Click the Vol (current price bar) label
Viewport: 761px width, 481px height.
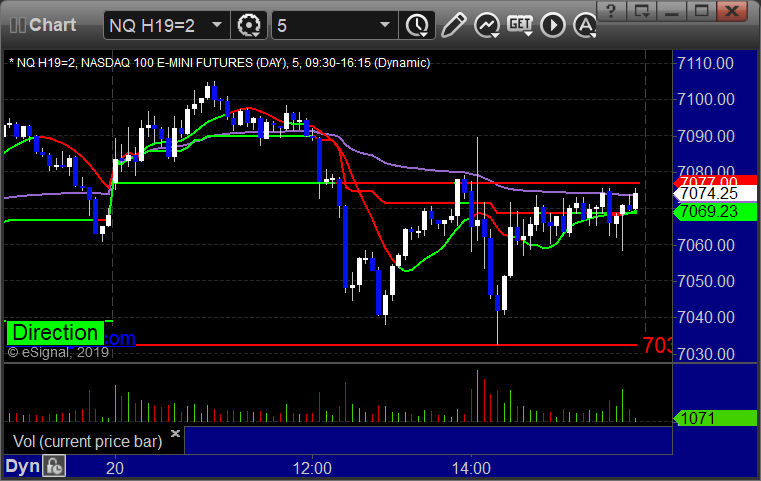pos(87,441)
